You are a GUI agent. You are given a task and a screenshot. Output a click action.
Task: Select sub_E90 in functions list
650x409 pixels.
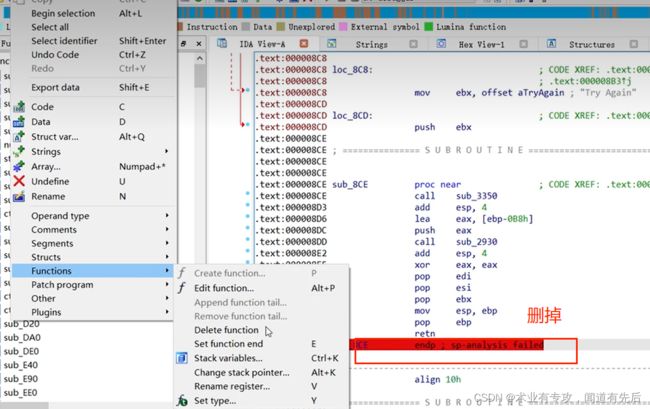20,378
